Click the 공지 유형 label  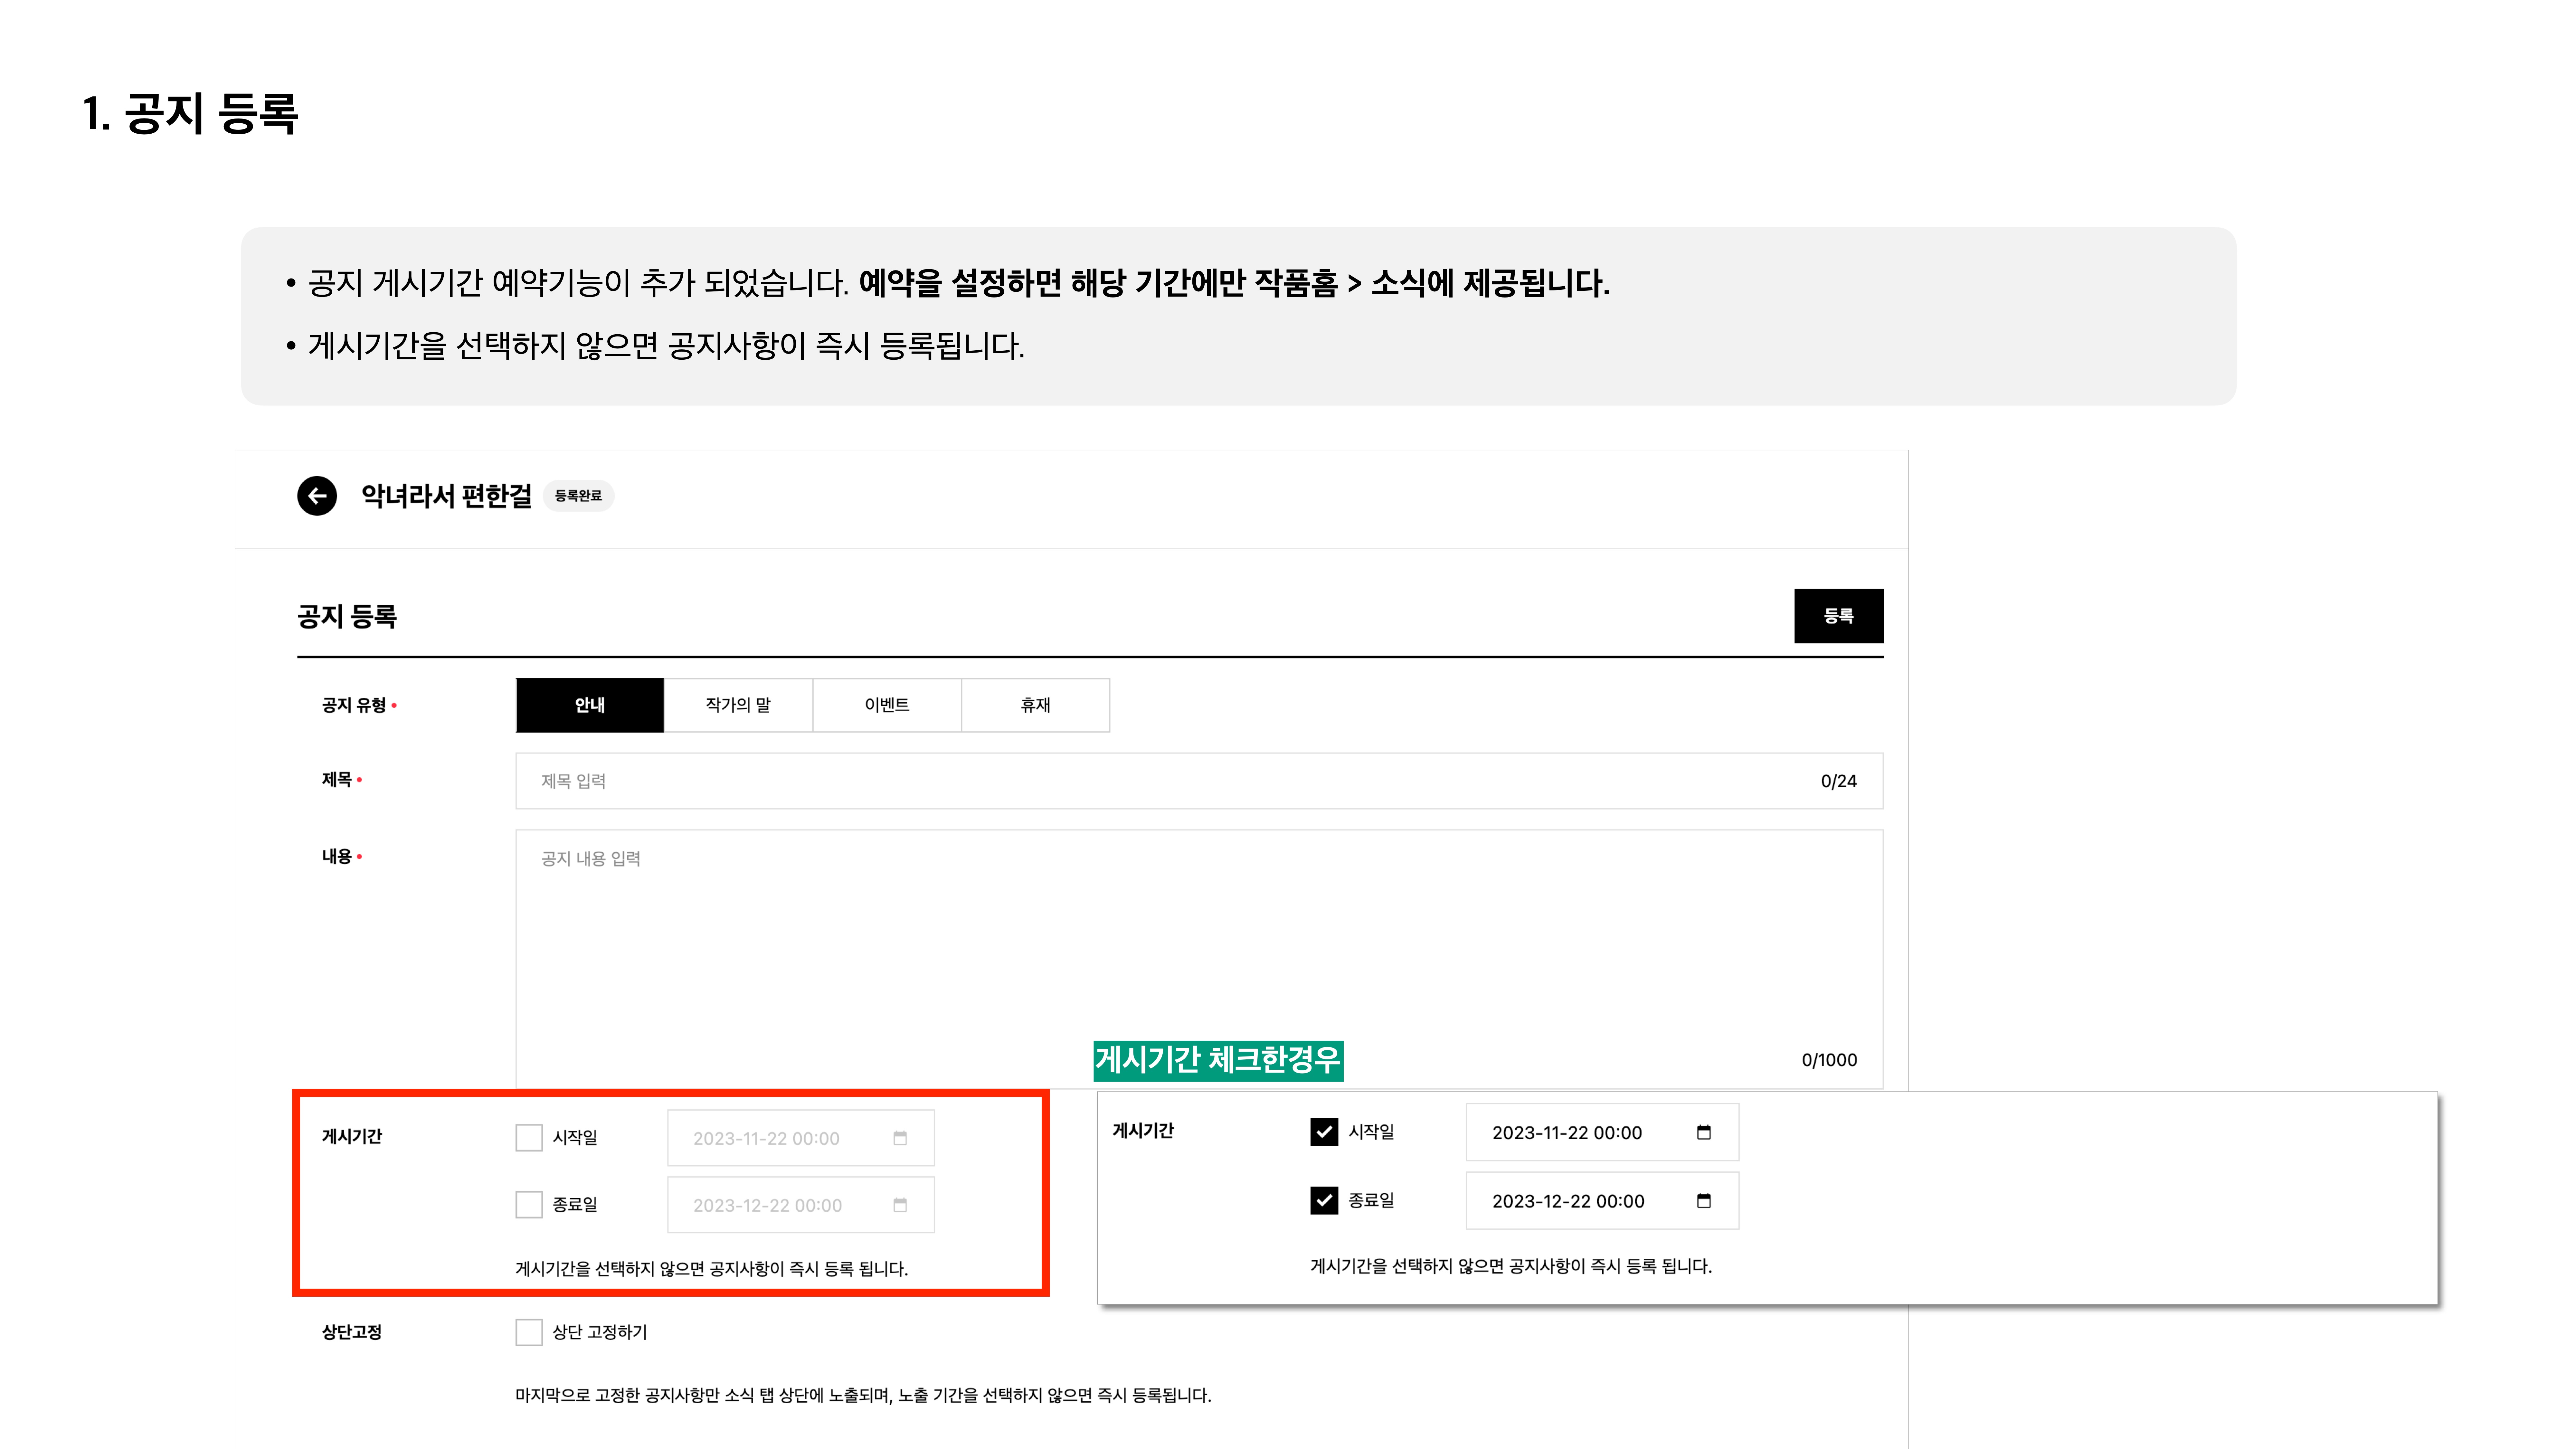(x=354, y=705)
